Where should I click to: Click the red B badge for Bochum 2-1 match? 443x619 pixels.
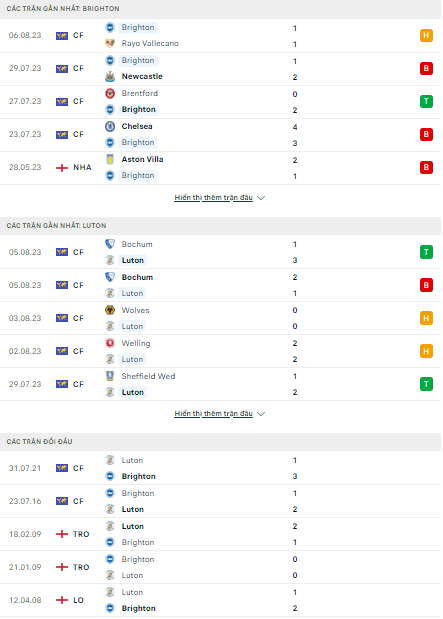tap(426, 285)
